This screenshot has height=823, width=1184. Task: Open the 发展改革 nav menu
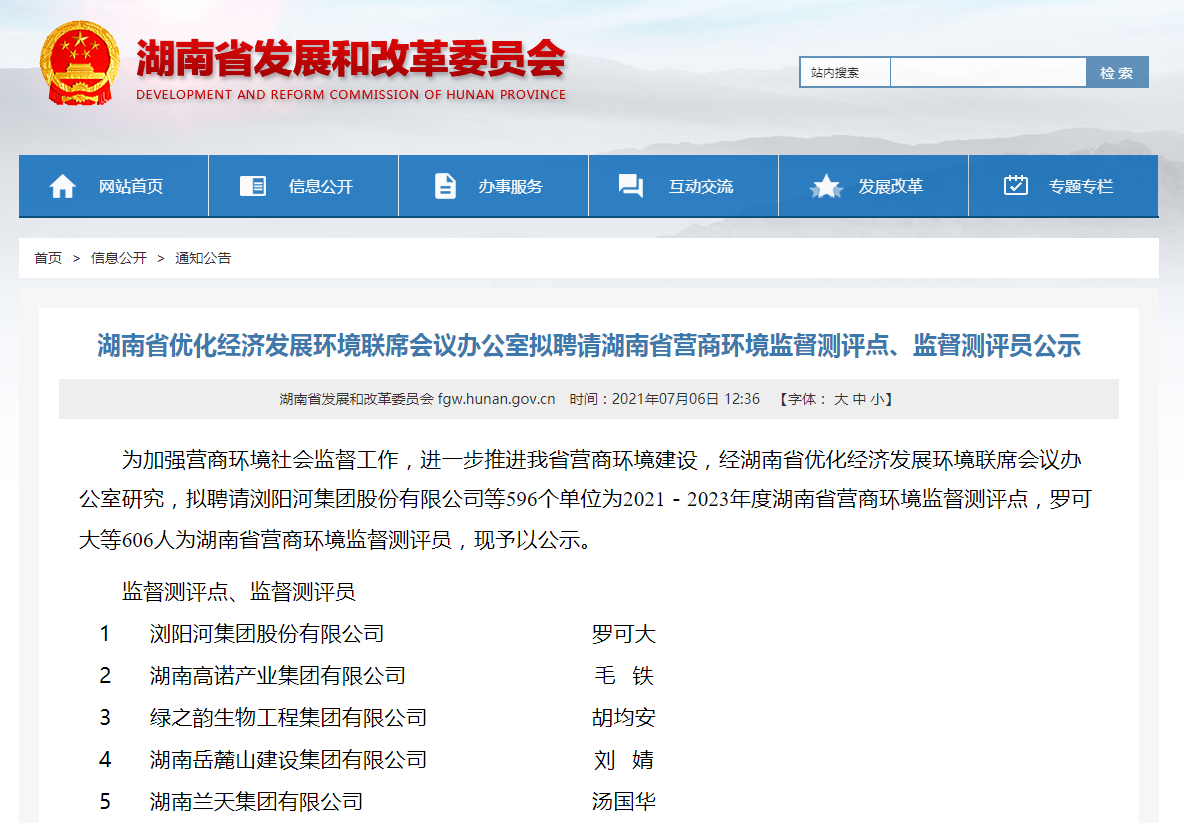coord(874,186)
